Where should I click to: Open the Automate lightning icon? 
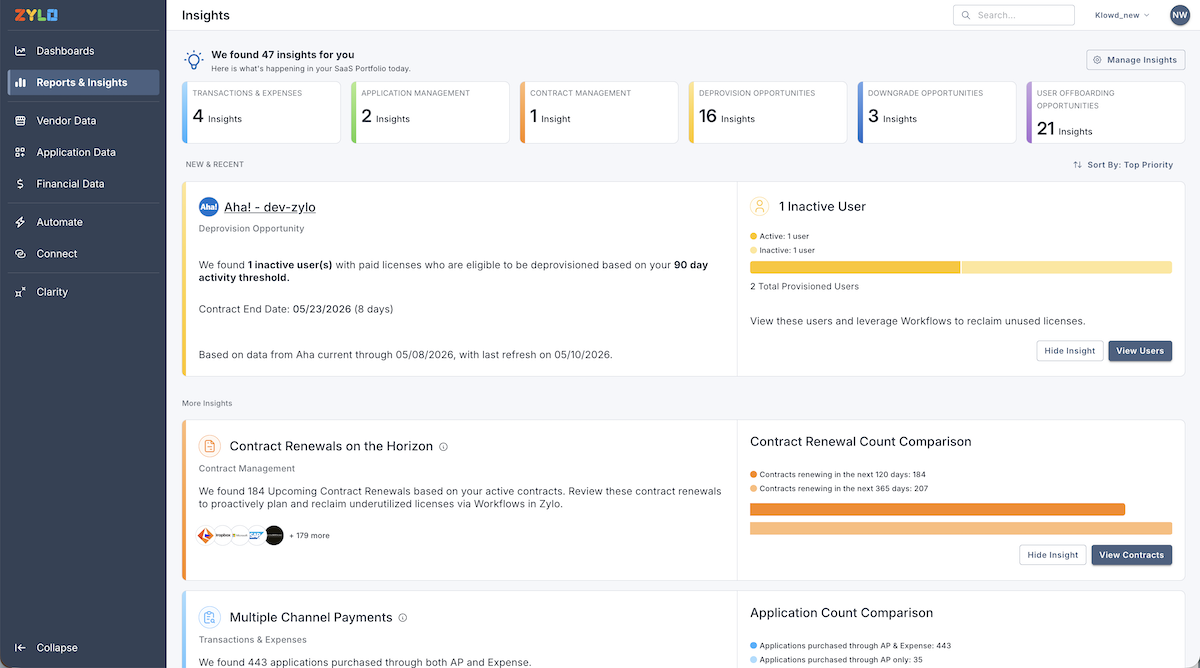(x=20, y=222)
